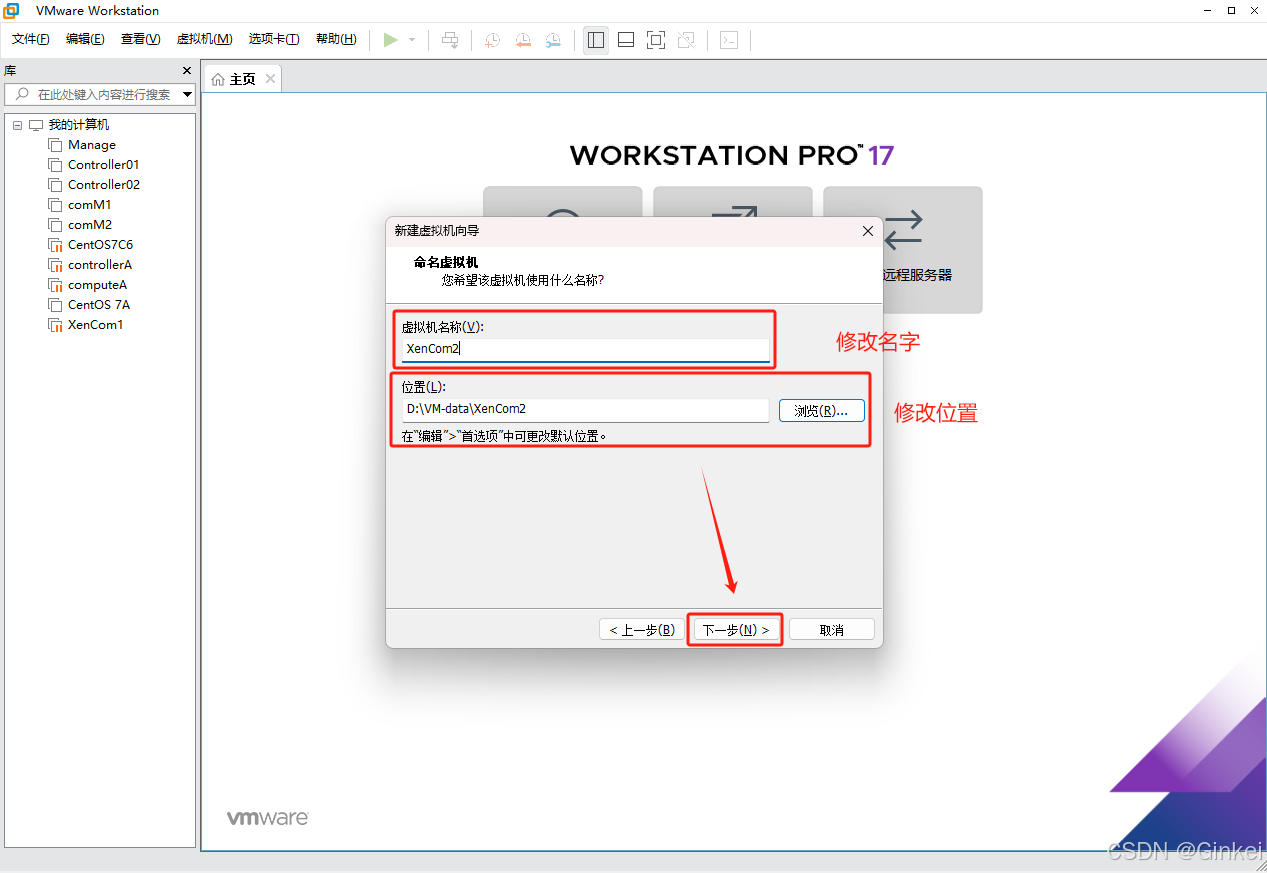This screenshot has width=1267, height=873.
Task: Open the 文件(F) menu
Action: point(31,39)
